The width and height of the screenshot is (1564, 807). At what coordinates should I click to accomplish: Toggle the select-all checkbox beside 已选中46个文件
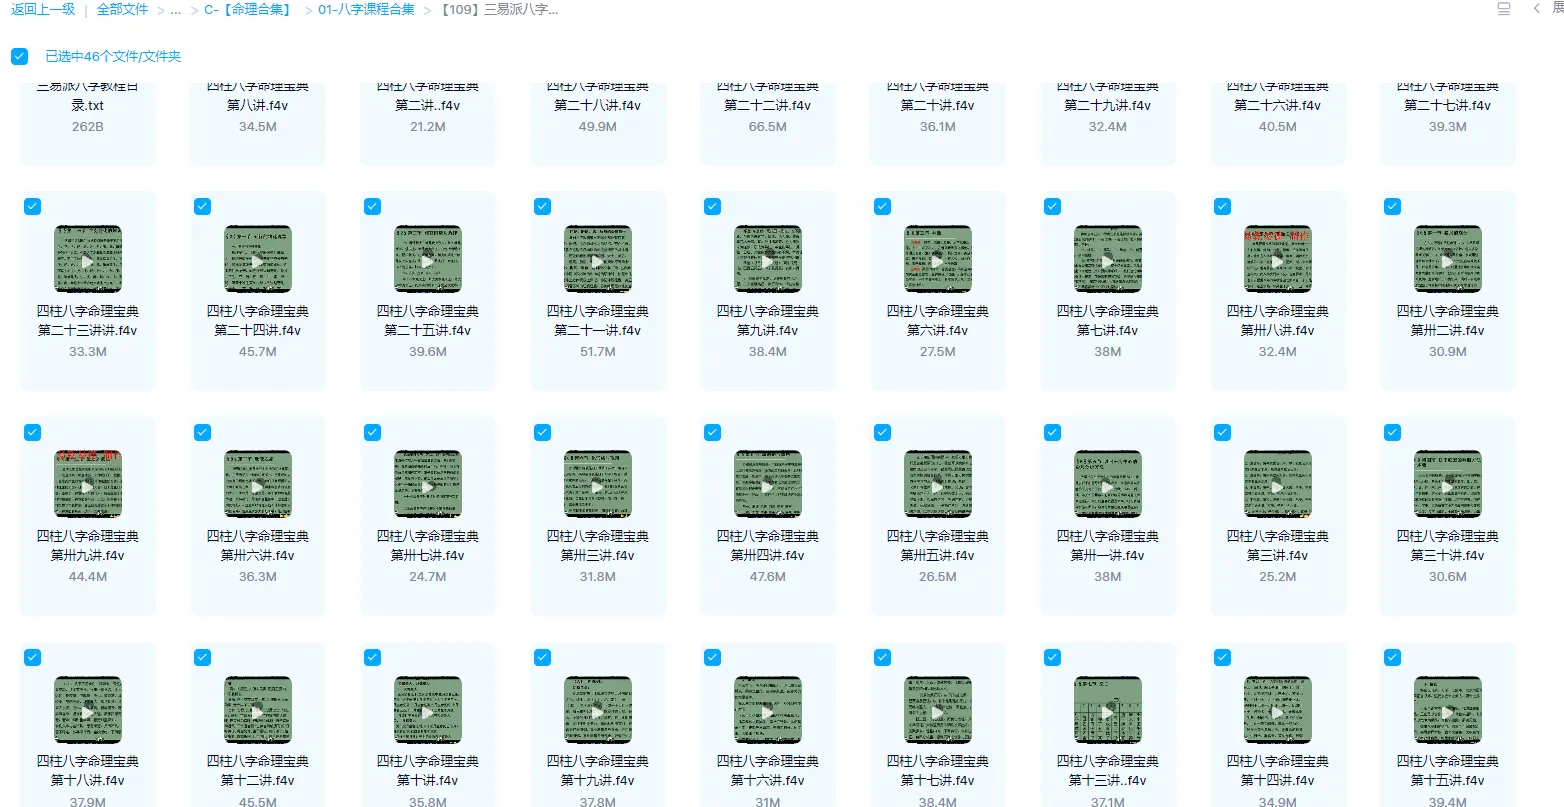tap(20, 56)
